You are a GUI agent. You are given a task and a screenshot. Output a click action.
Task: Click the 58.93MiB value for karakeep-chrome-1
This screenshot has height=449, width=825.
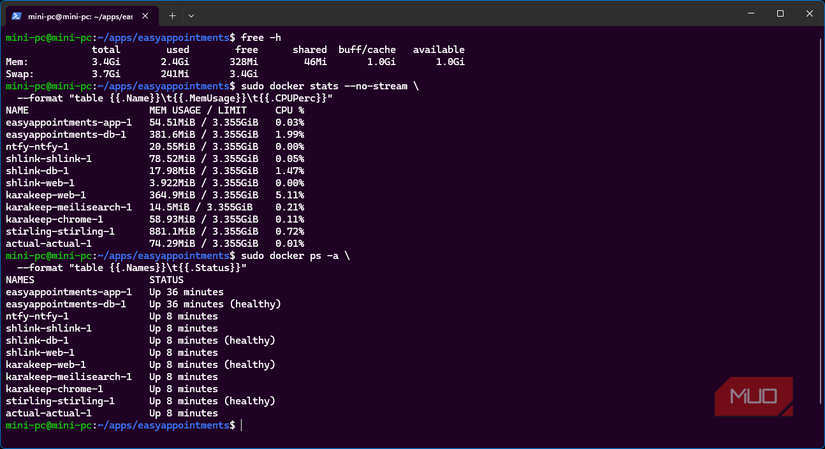[x=172, y=219]
